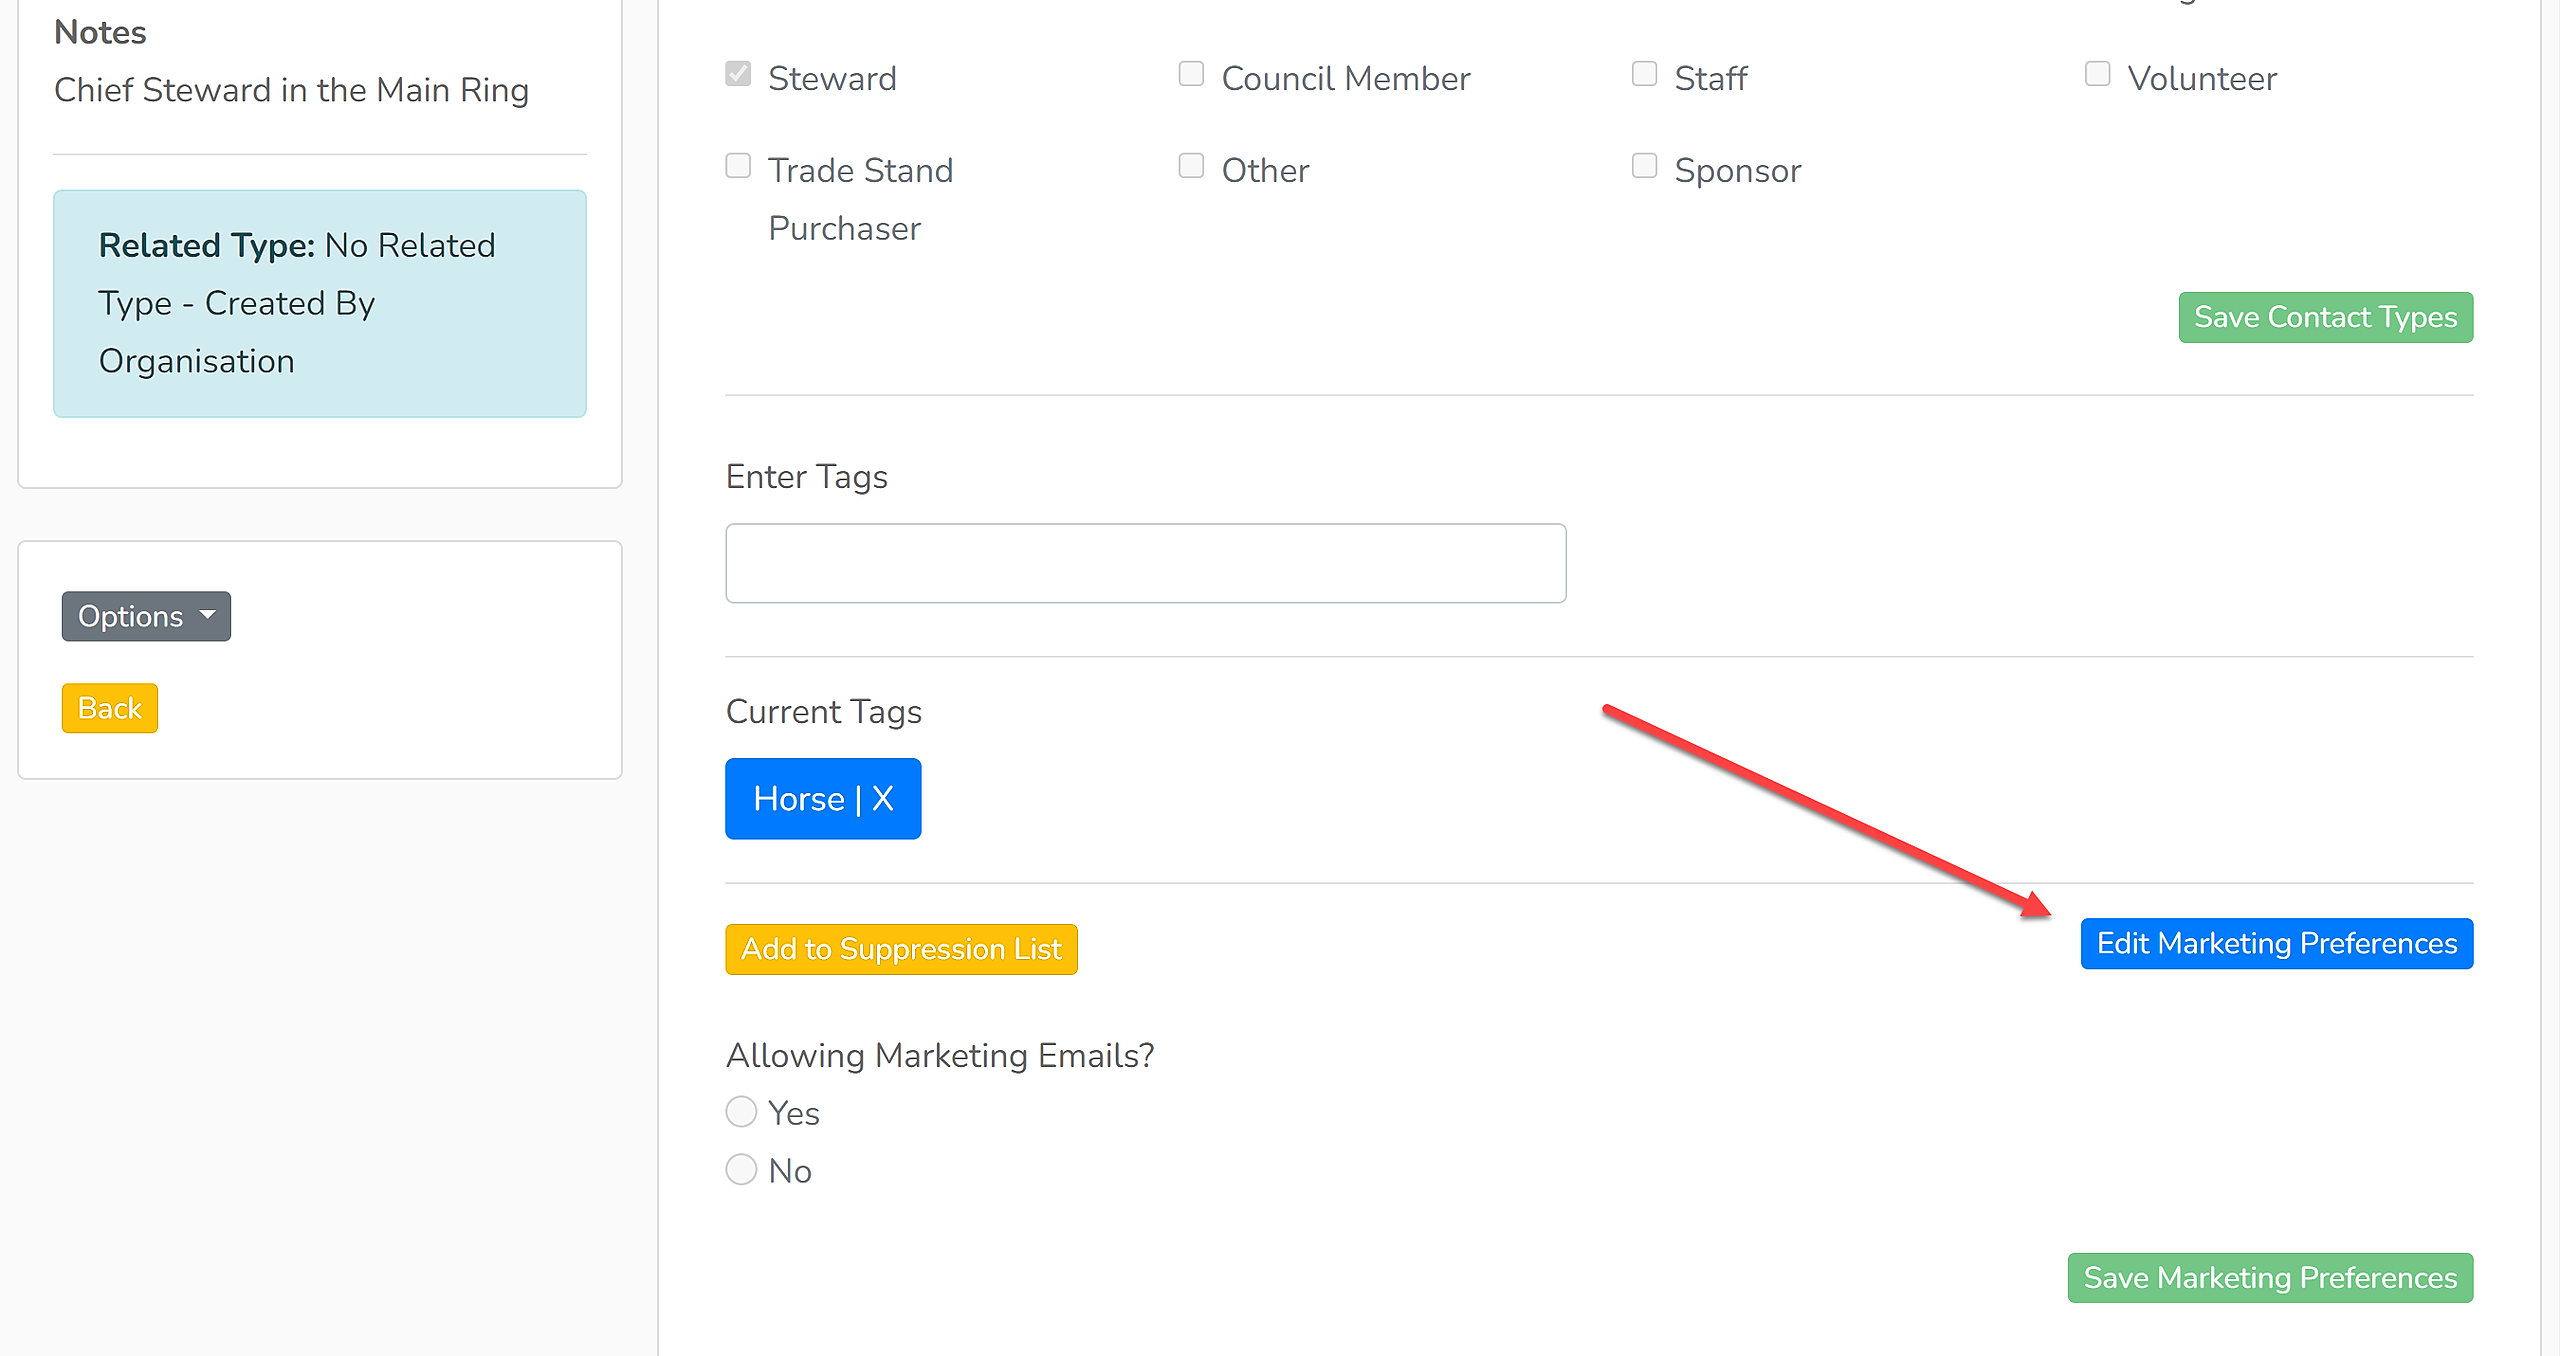Check the Volunteer checkbox
Viewport: 2560px width, 1356px height.
(x=2097, y=74)
